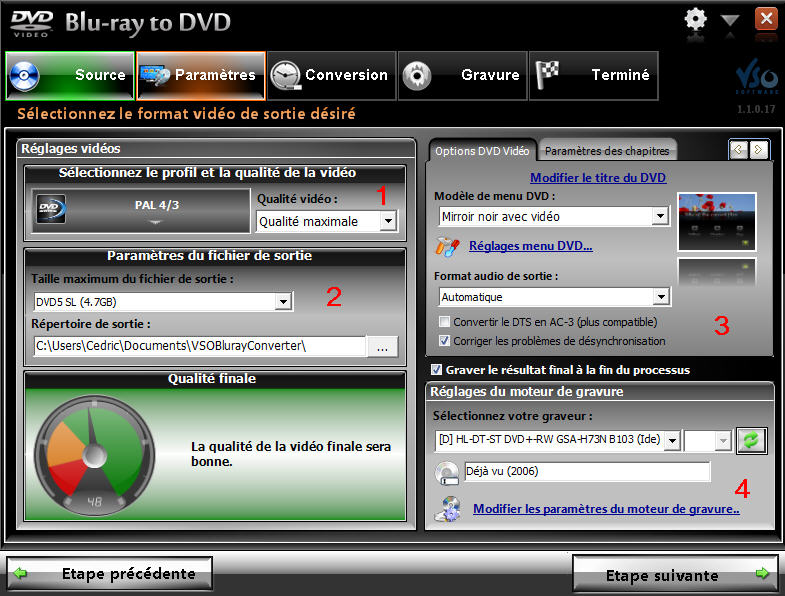785x596 pixels.
Task: Open the Qualité vidéo dropdown
Action: point(327,221)
